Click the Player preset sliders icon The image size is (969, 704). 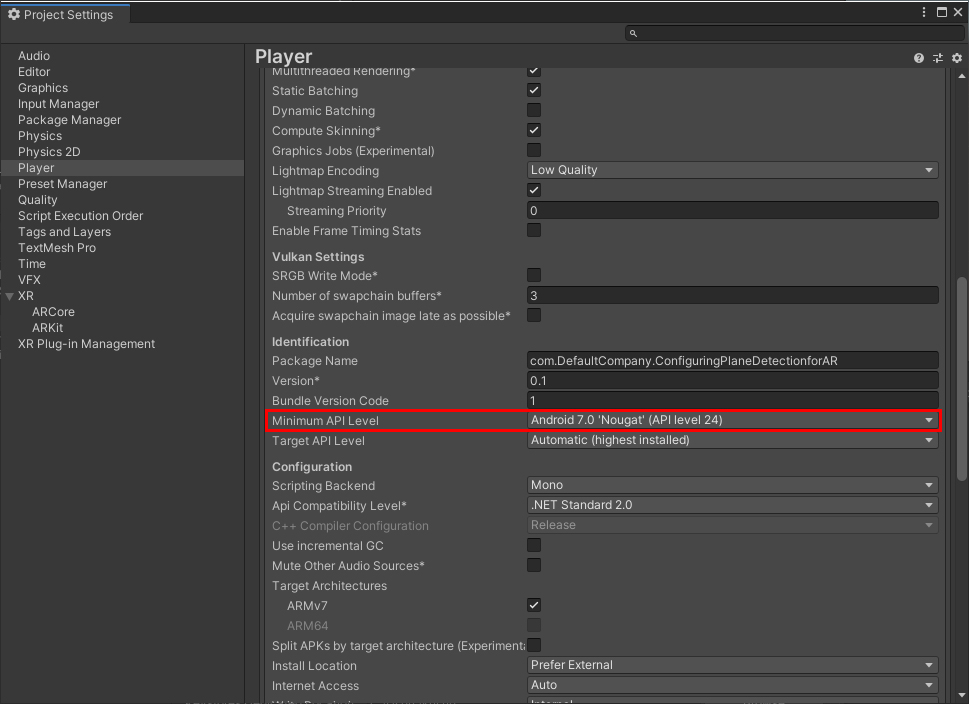click(938, 58)
